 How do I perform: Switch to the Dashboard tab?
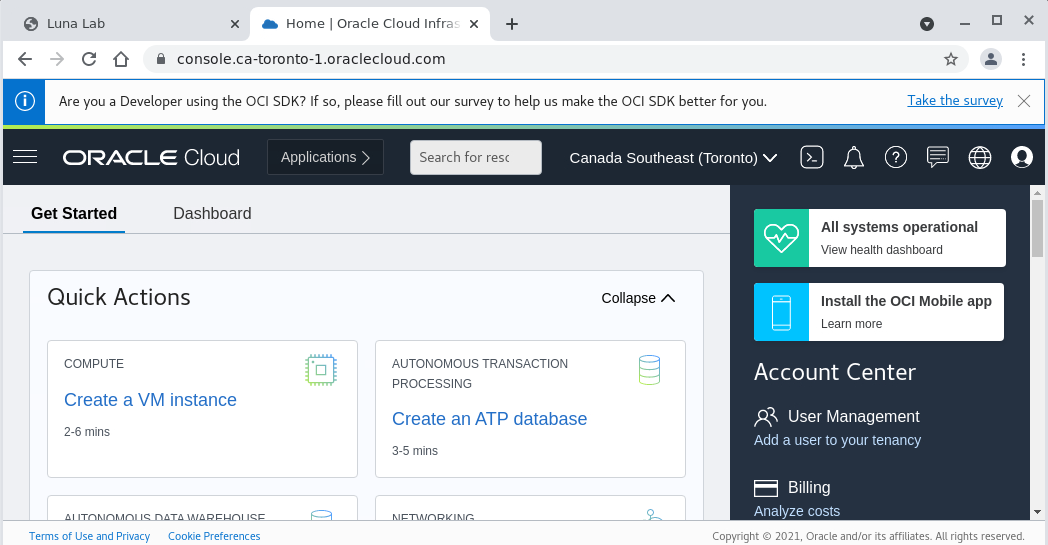pos(213,213)
